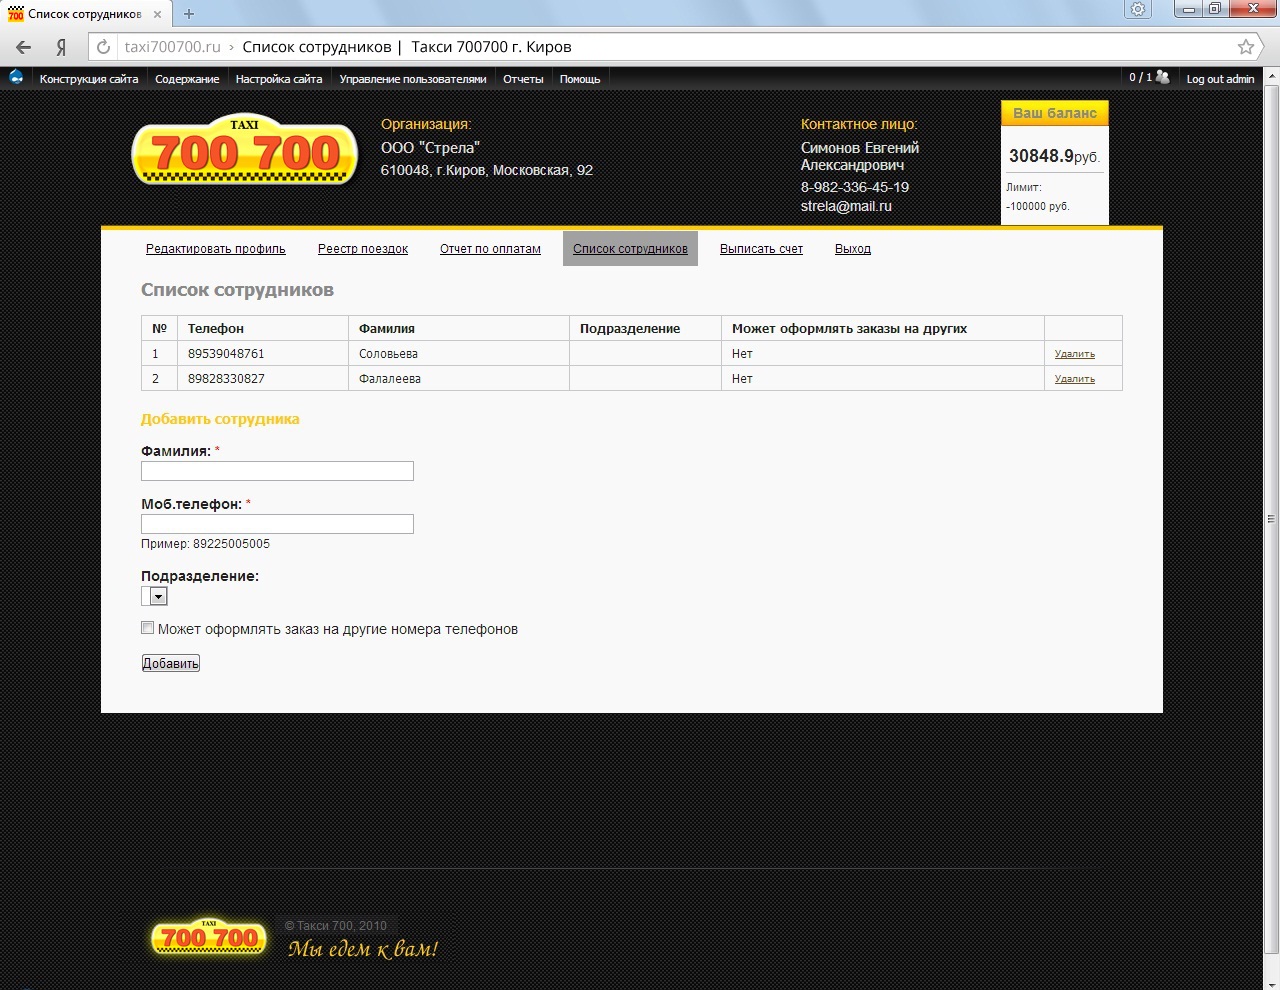Screen dimensions: 1280x990
Task: Click the page reload icon
Action: click(x=103, y=47)
